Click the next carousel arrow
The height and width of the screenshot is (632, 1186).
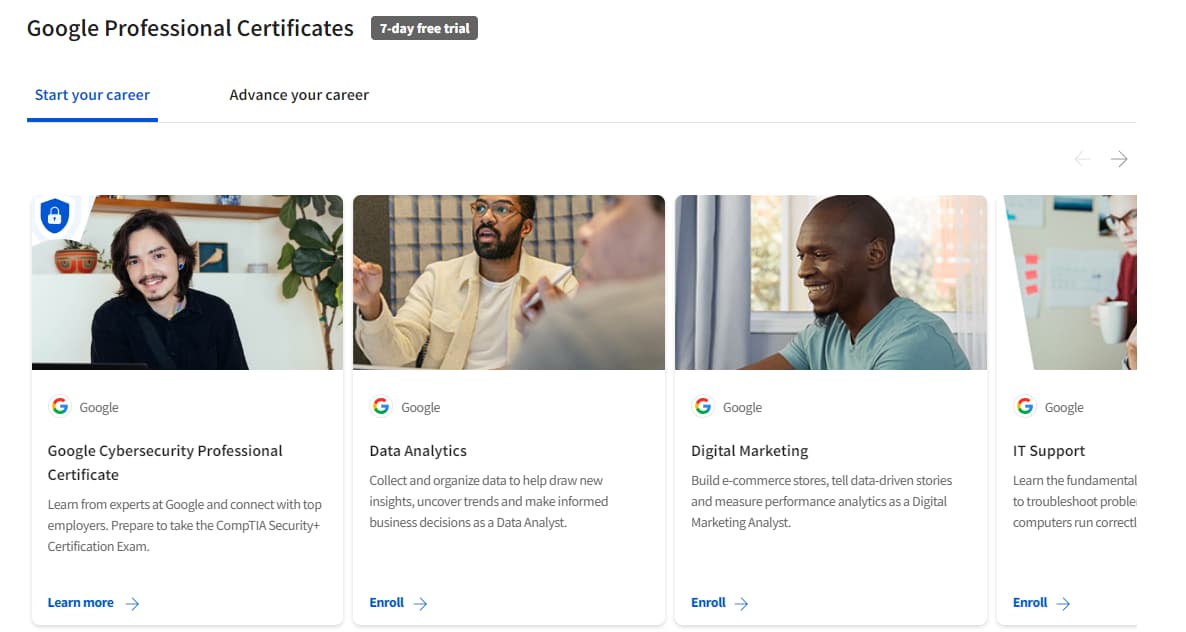click(x=1119, y=159)
